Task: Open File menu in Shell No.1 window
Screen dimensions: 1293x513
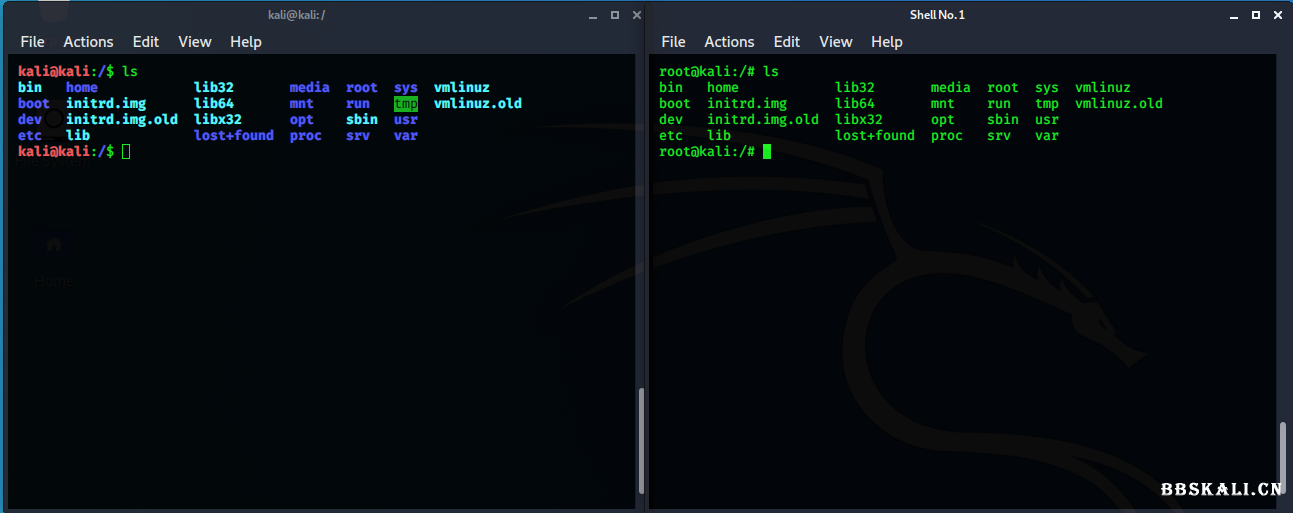Action: (x=674, y=41)
